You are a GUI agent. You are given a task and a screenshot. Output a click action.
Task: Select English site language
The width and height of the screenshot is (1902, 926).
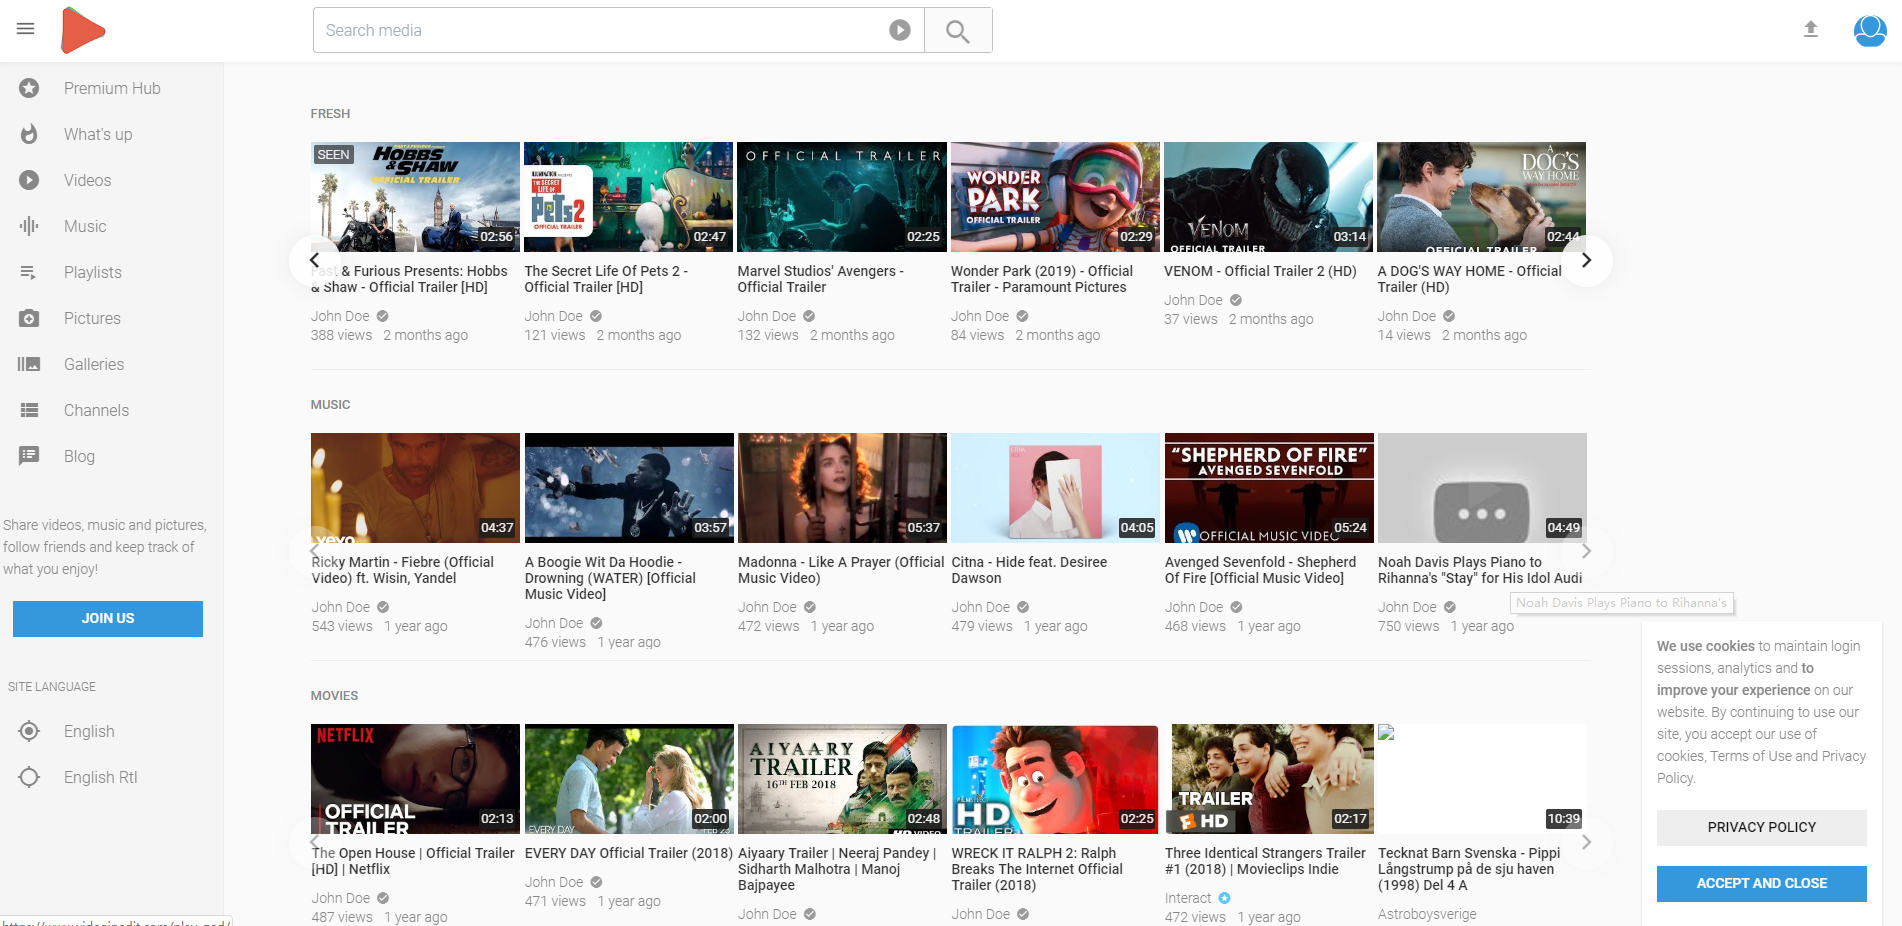pyautogui.click(x=89, y=731)
